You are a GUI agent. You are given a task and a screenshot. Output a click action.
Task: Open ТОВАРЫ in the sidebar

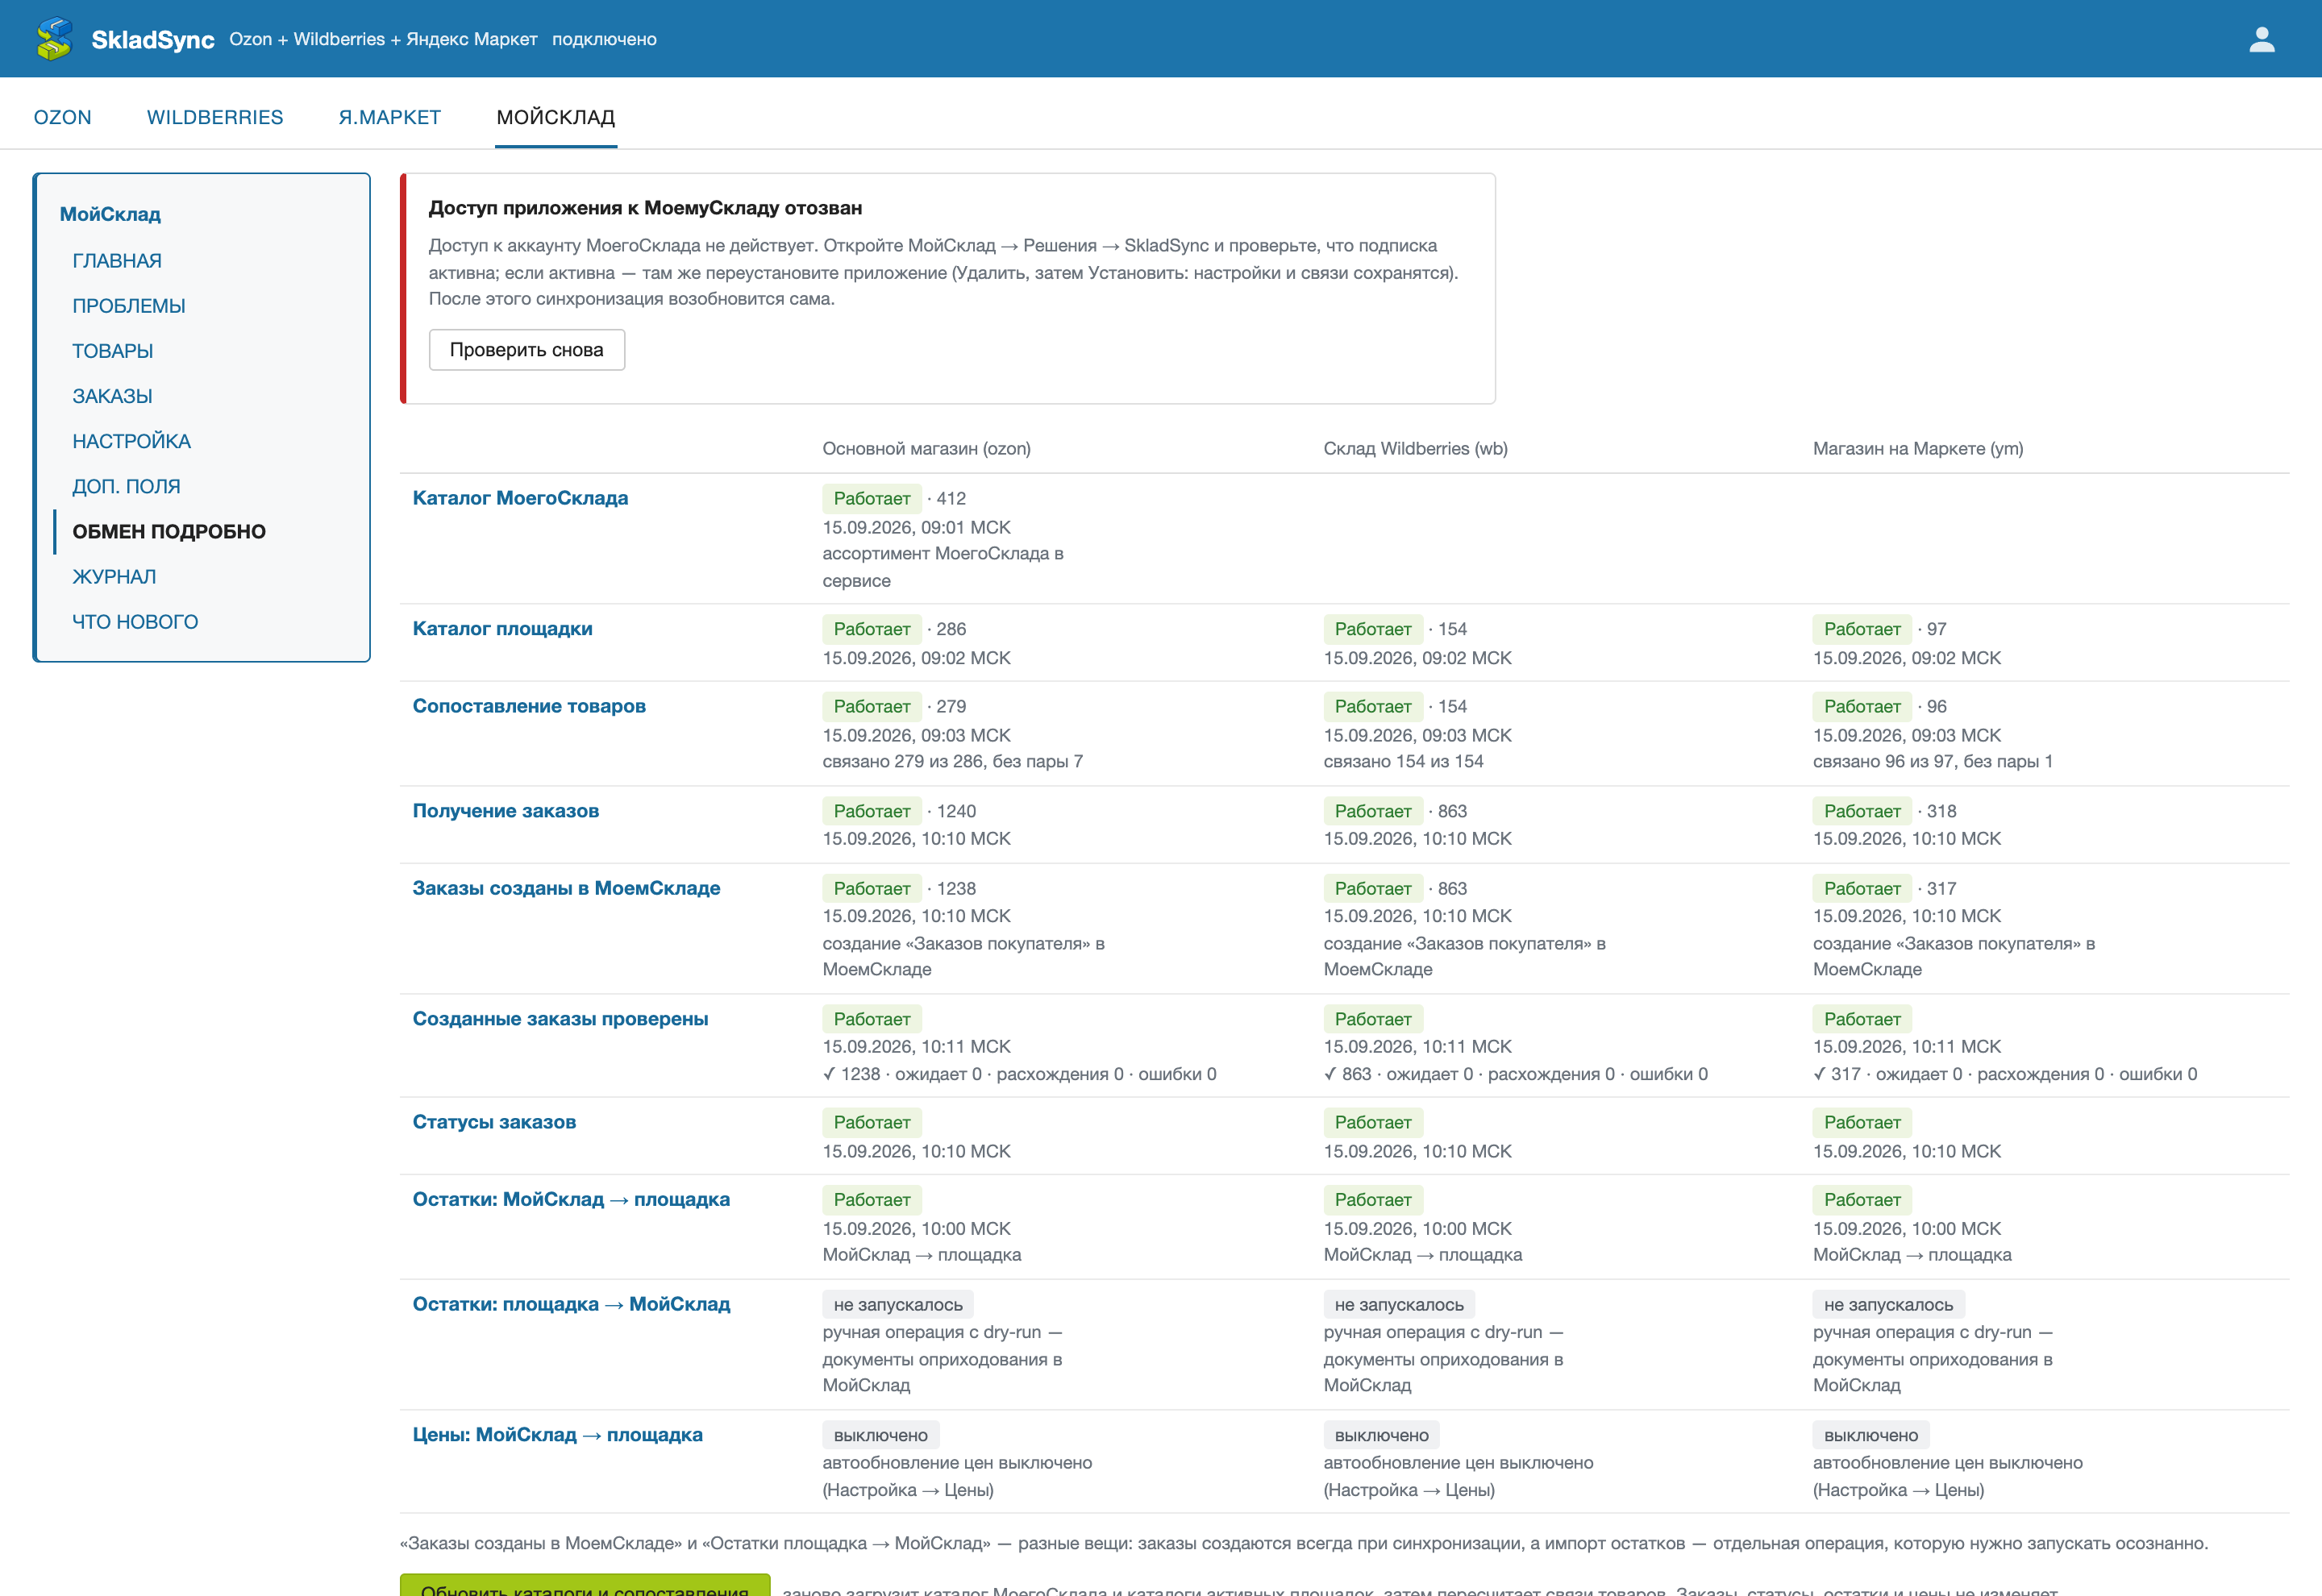point(113,350)
